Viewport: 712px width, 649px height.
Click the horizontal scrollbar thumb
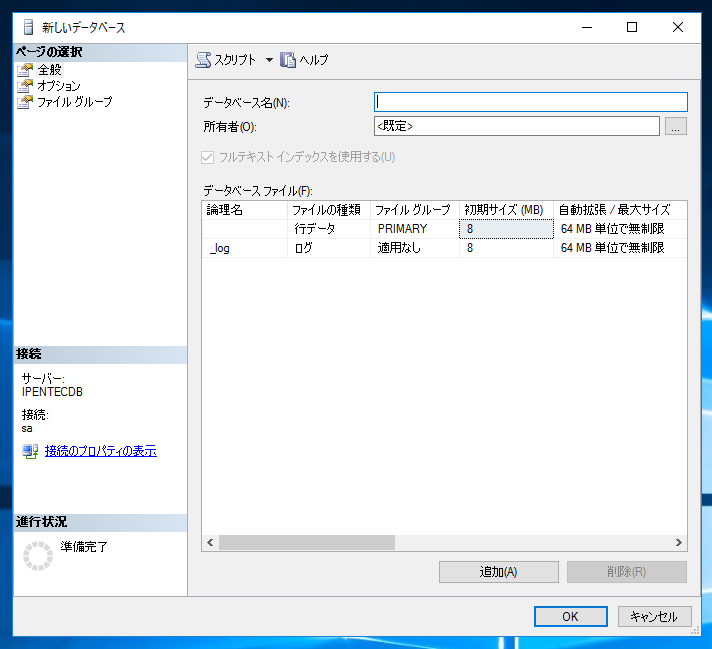(x=307, y=542)
